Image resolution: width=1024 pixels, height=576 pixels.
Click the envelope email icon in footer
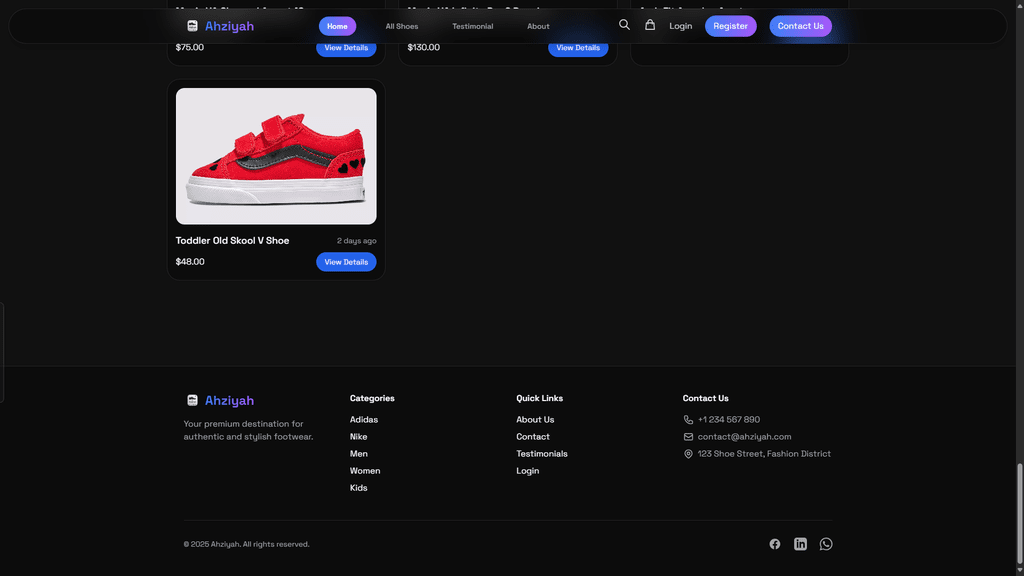688,437
